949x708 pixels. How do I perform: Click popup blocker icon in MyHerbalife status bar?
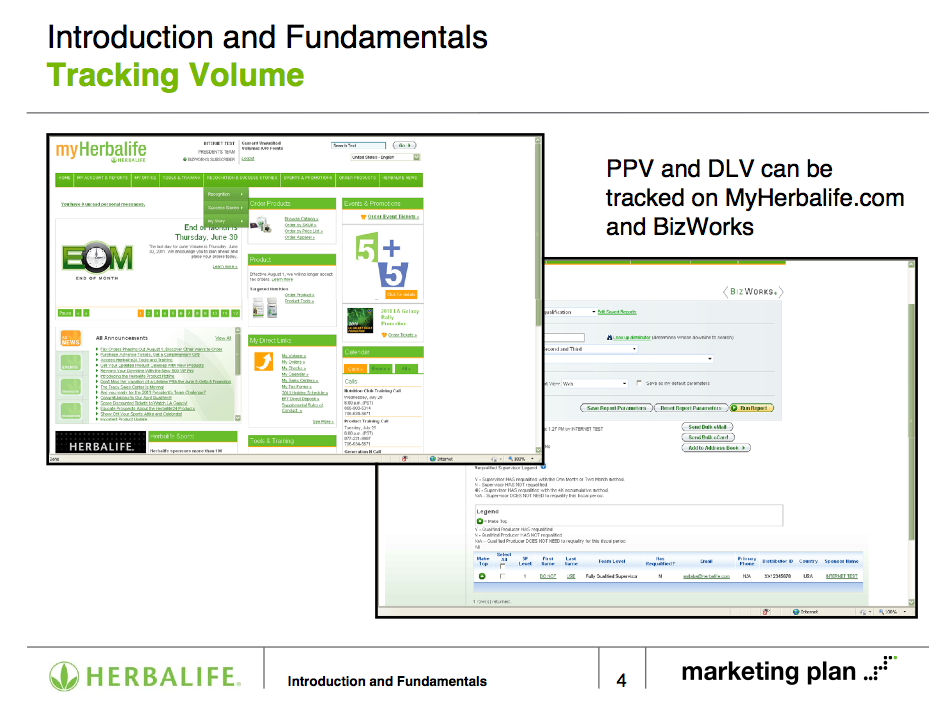[405, 459]
